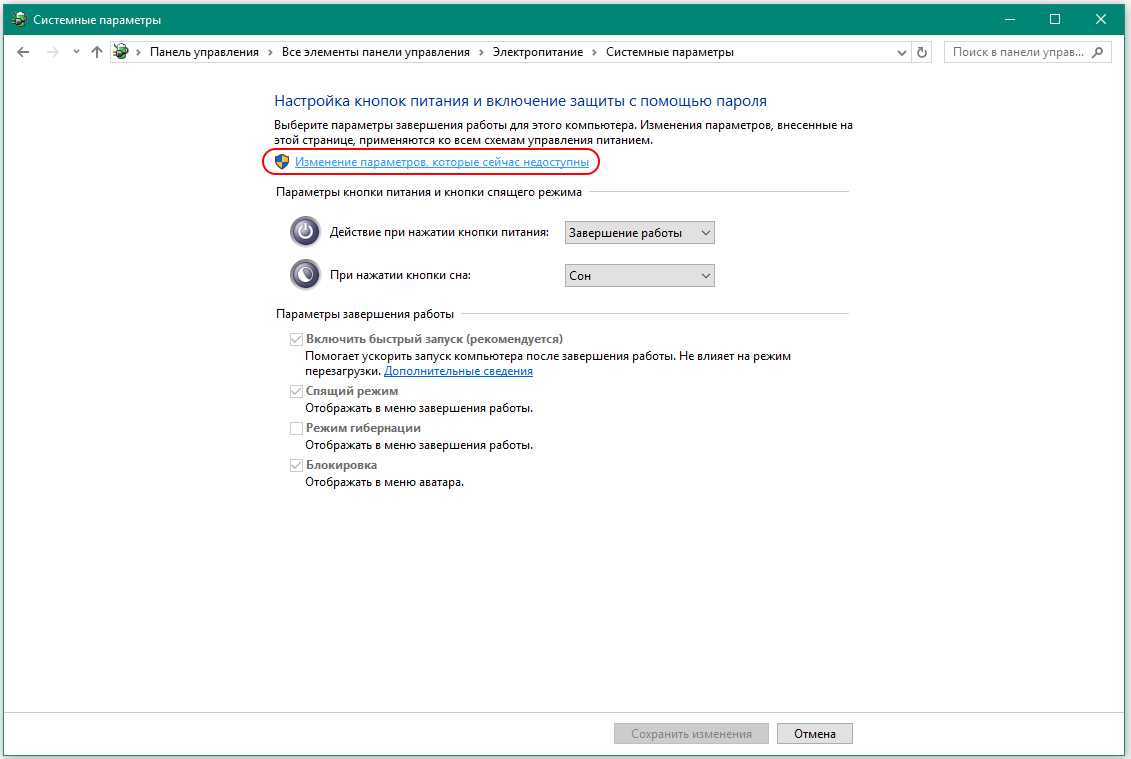
Task: Expand chevron after 'Электропитание' breadcrumb
Action: click(594, 52)
